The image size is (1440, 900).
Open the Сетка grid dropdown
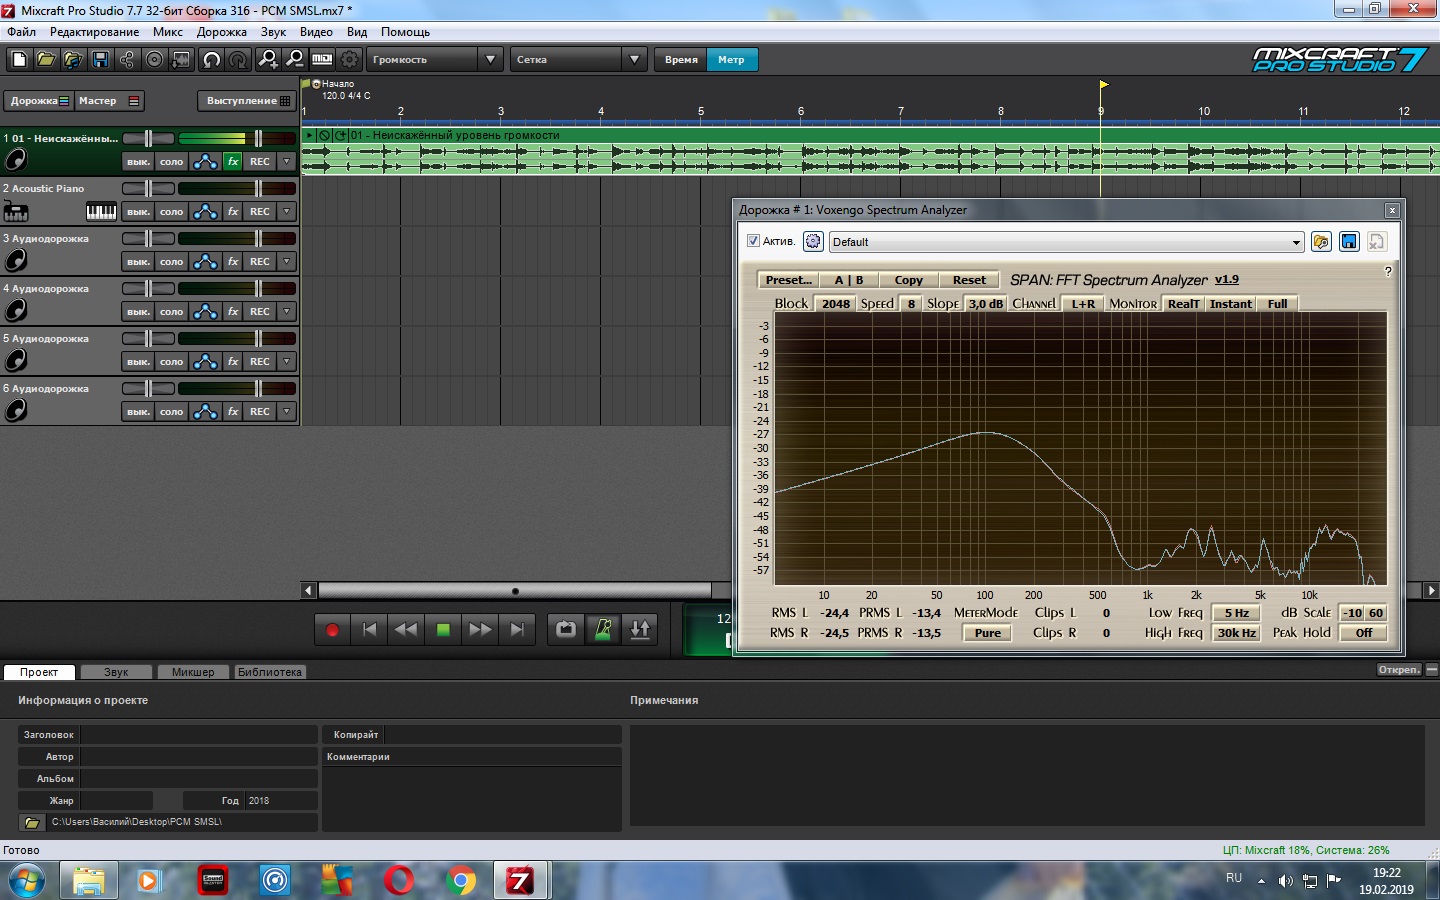[634, 60]
